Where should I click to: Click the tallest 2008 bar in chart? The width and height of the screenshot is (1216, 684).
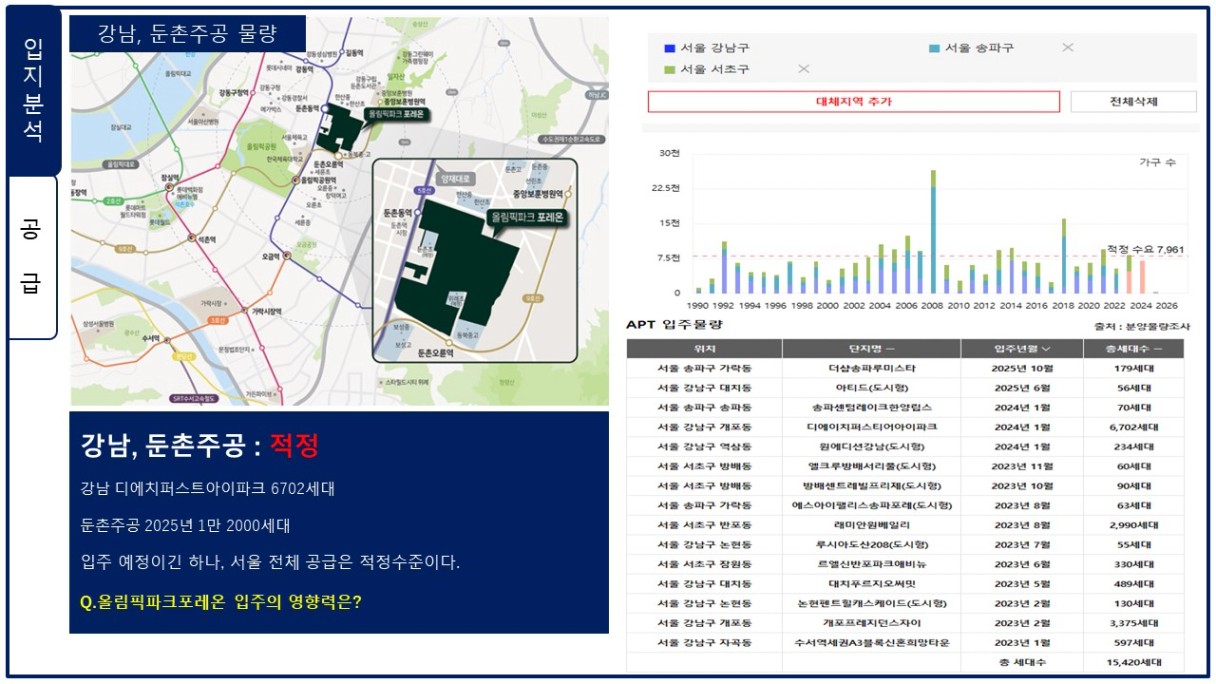click(x=933, y=232)
